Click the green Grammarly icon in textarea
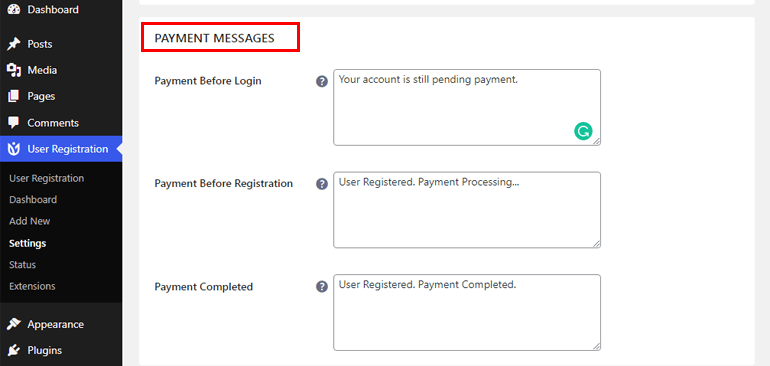This screenshot has height=366, width=770. pos(583,132)
